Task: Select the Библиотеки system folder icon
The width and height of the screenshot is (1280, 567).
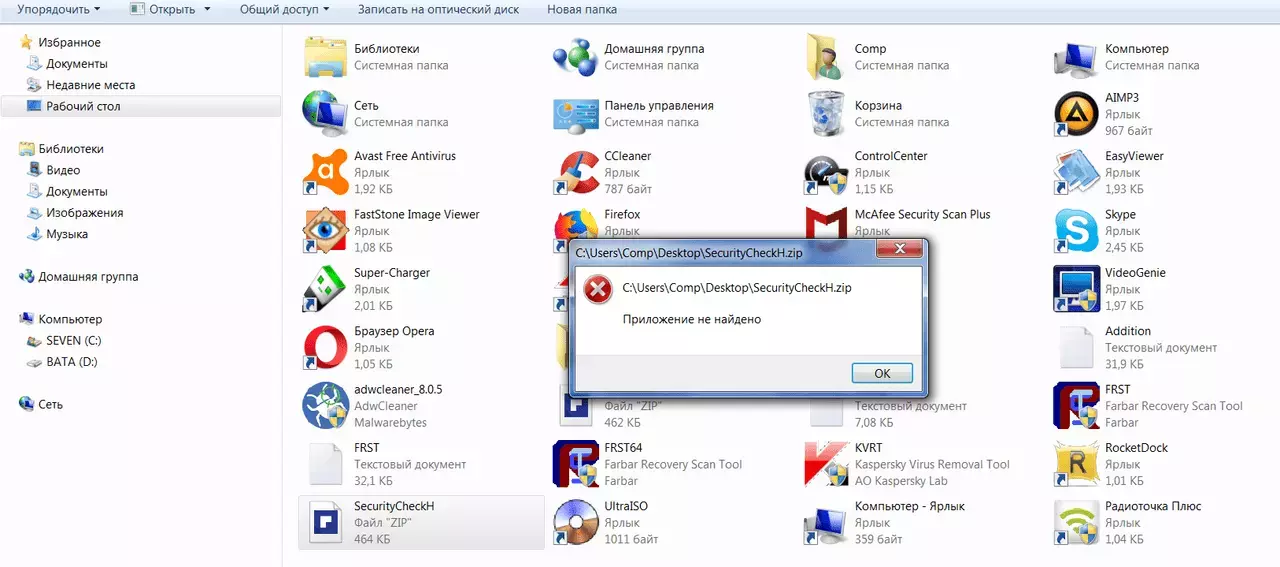Action: (x=325, y=57)
